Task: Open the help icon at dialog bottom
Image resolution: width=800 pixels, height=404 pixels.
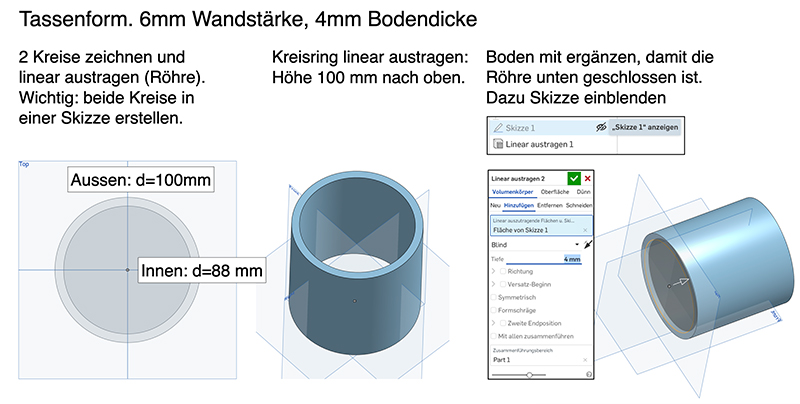Action: coord(587,374)
